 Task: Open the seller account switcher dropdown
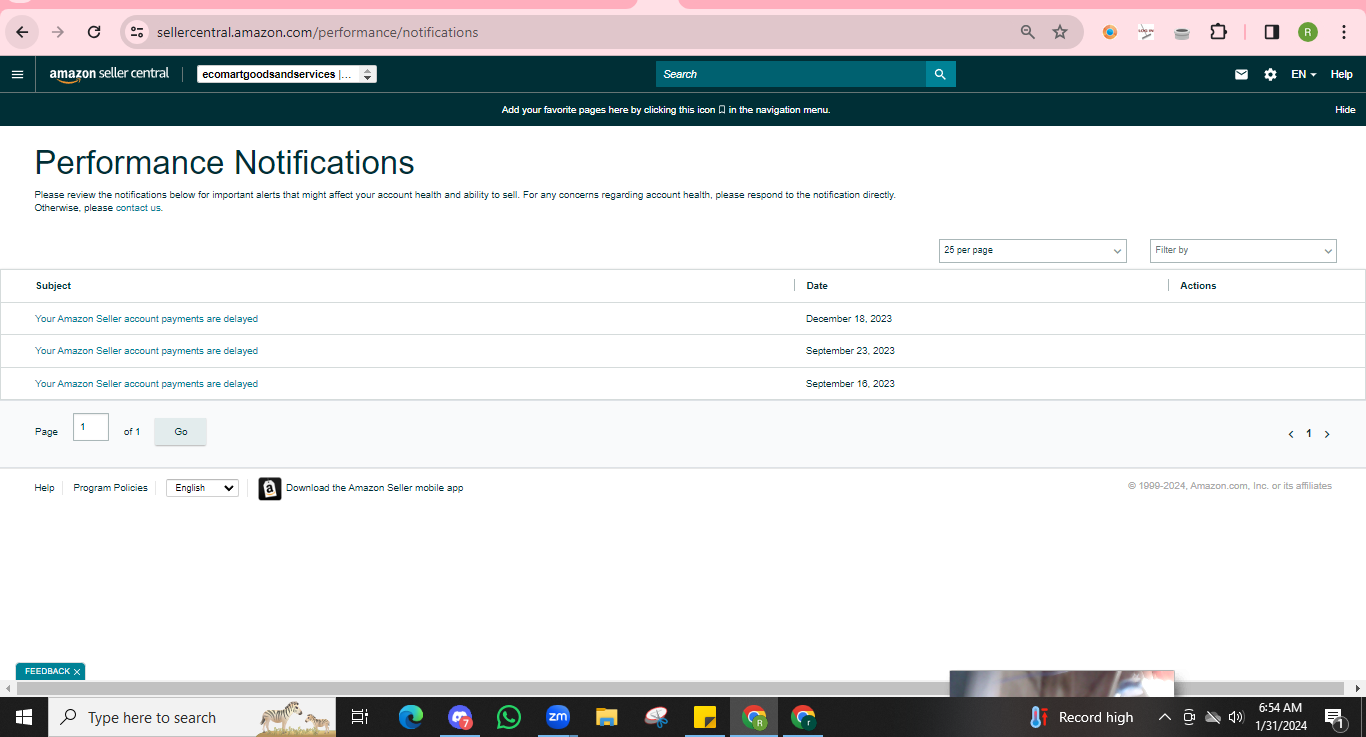pos(287,74)
